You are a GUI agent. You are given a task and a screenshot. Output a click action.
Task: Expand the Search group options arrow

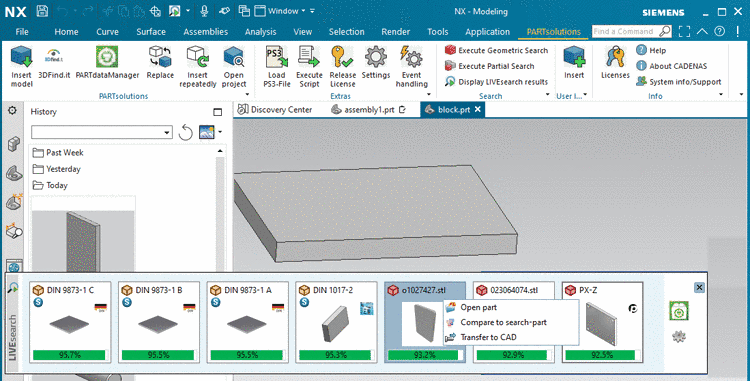(x=548, y=95)
